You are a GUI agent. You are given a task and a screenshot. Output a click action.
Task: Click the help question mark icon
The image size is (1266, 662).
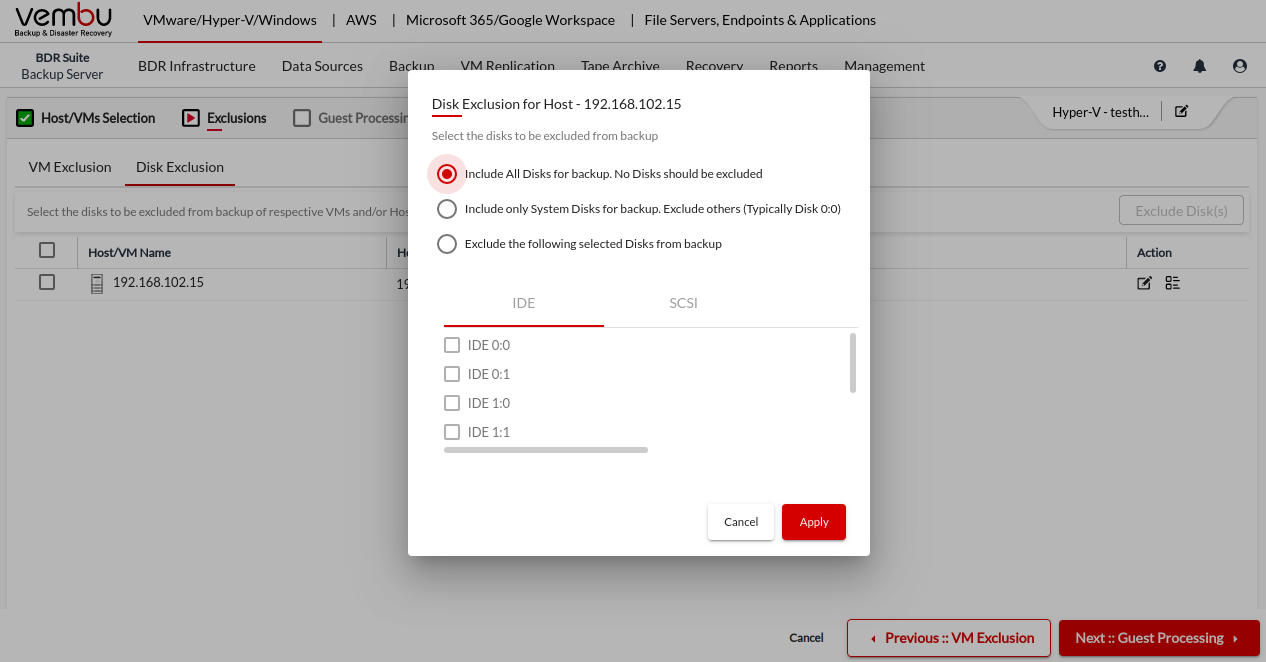coord(1160,66)
